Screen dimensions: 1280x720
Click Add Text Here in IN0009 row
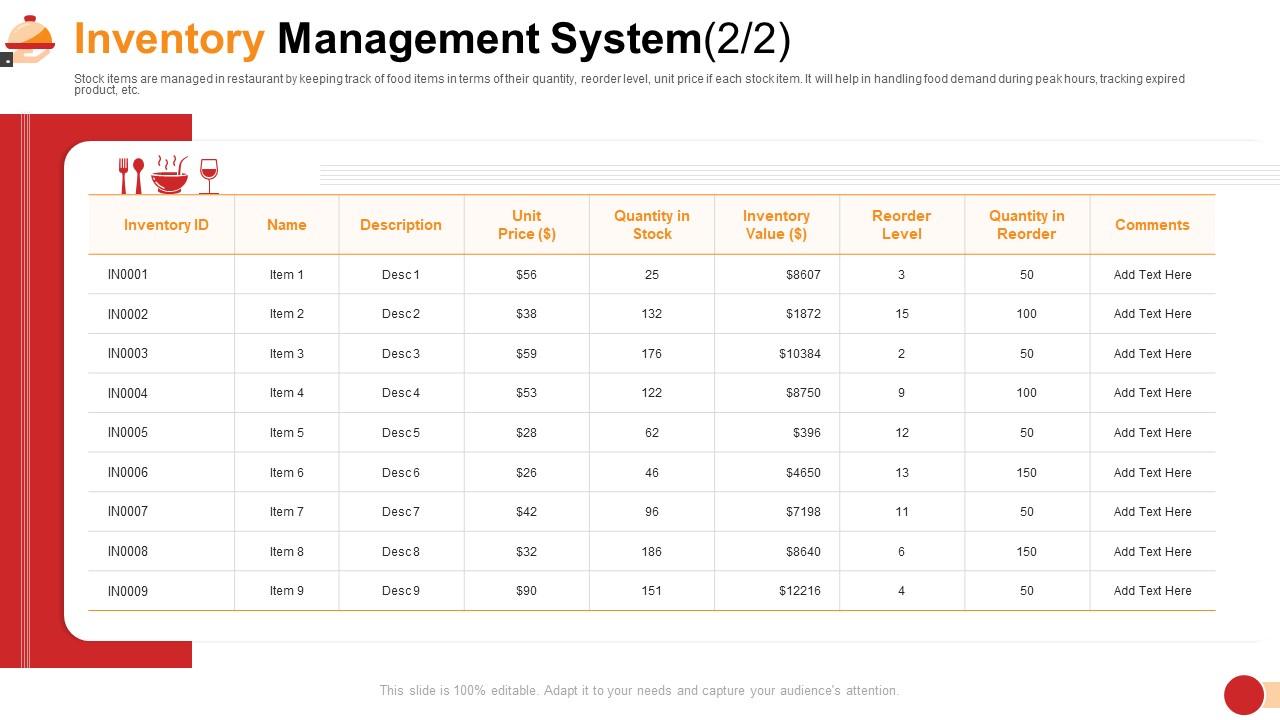click(1152, 591)
